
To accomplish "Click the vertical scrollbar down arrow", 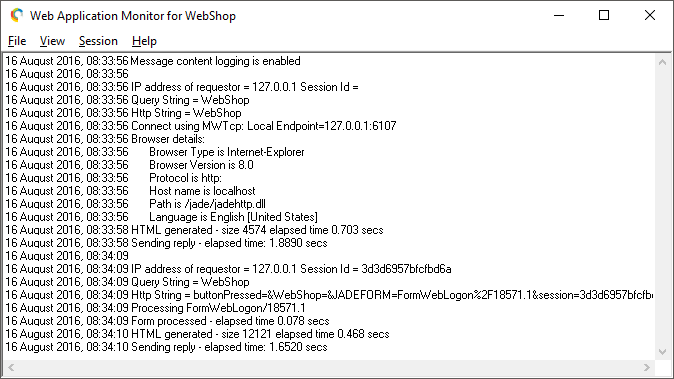I will click(x=662, y=352).
